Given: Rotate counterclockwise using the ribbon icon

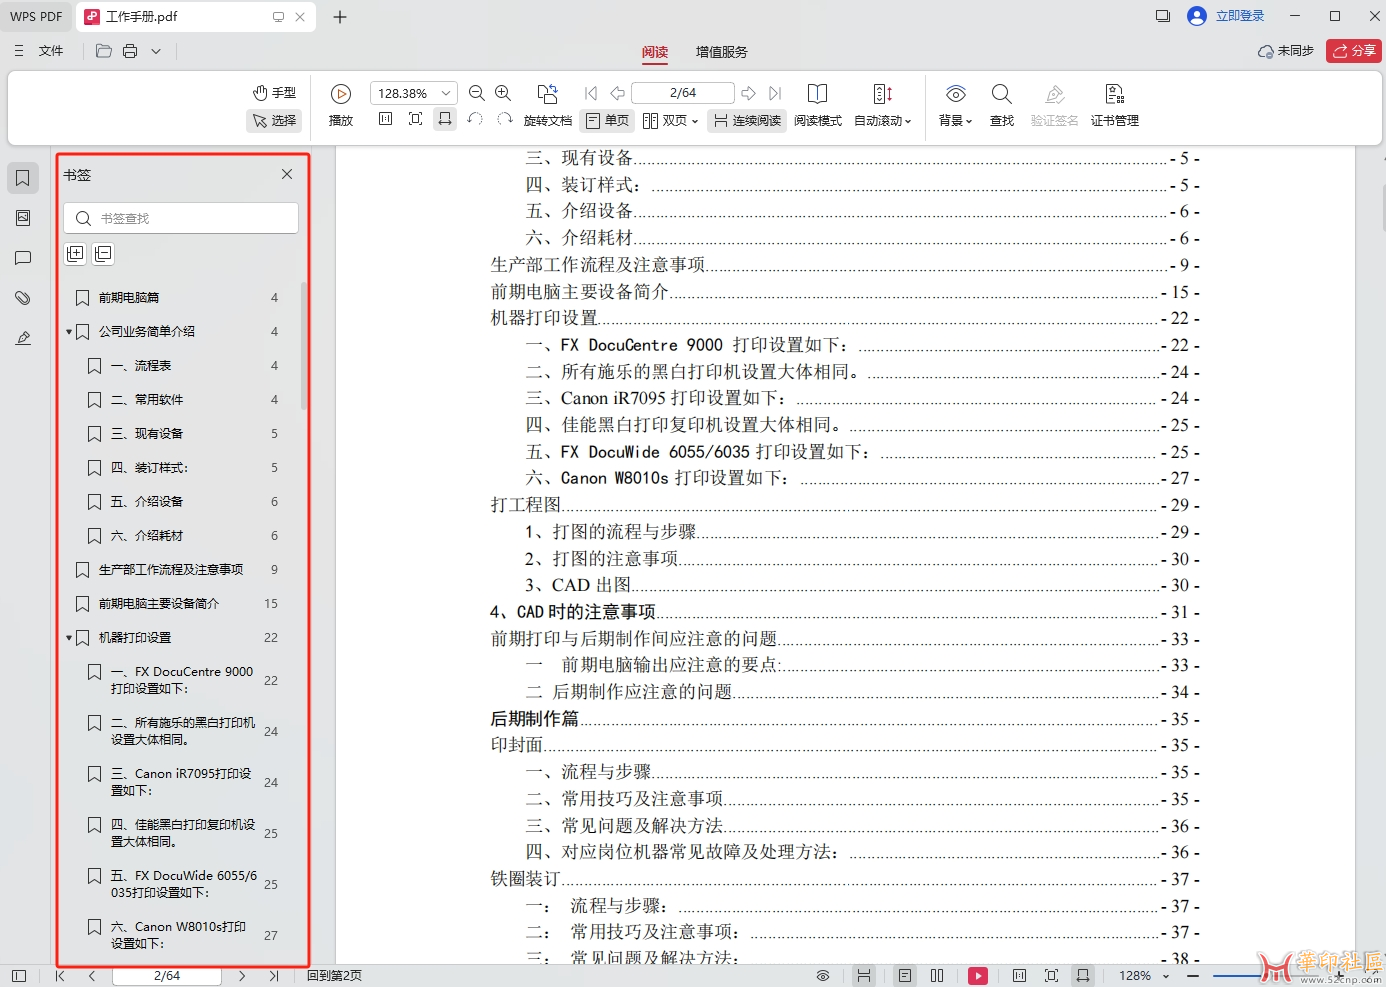Looking at the screenshot, I should [x=475, y=119].
